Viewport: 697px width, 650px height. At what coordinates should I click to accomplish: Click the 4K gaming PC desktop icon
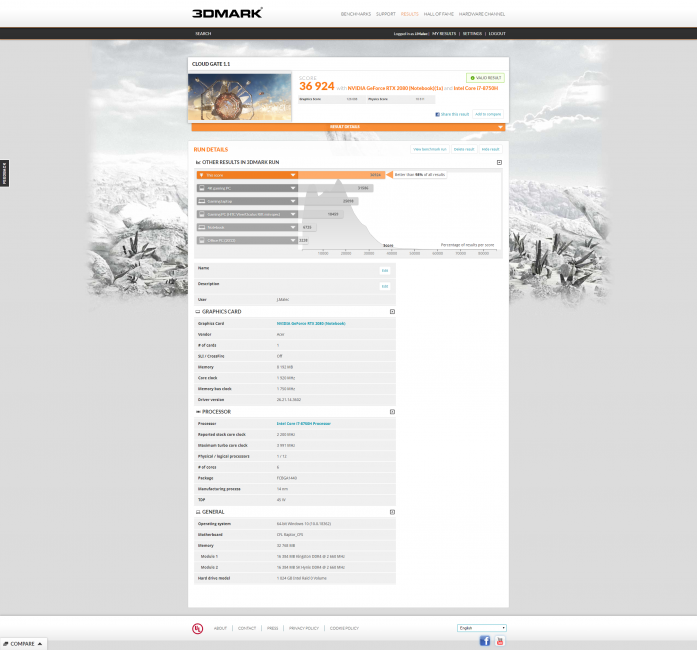pyautogui.click(x=201, y=188)
